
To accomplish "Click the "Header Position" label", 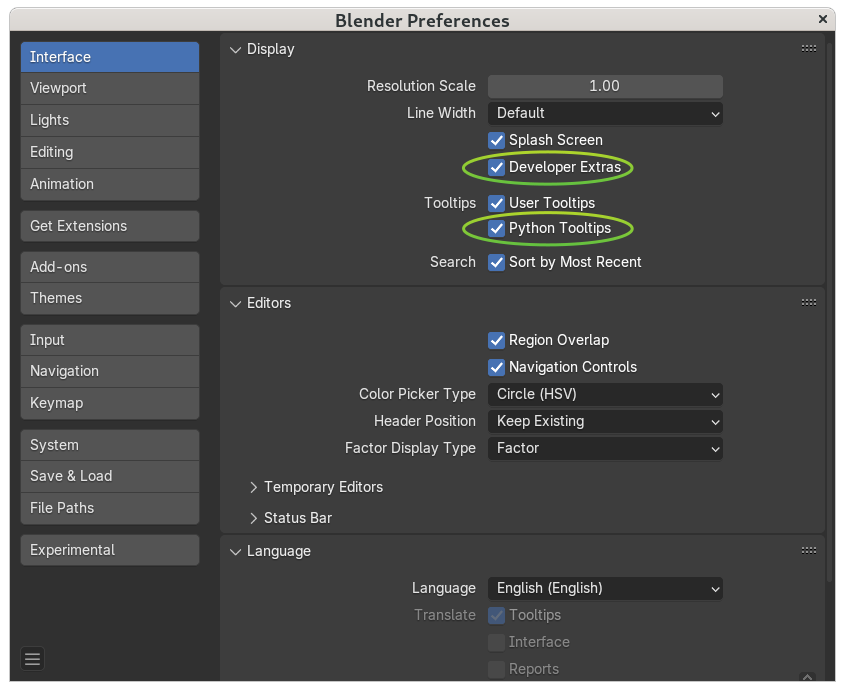I will (425, 421).
